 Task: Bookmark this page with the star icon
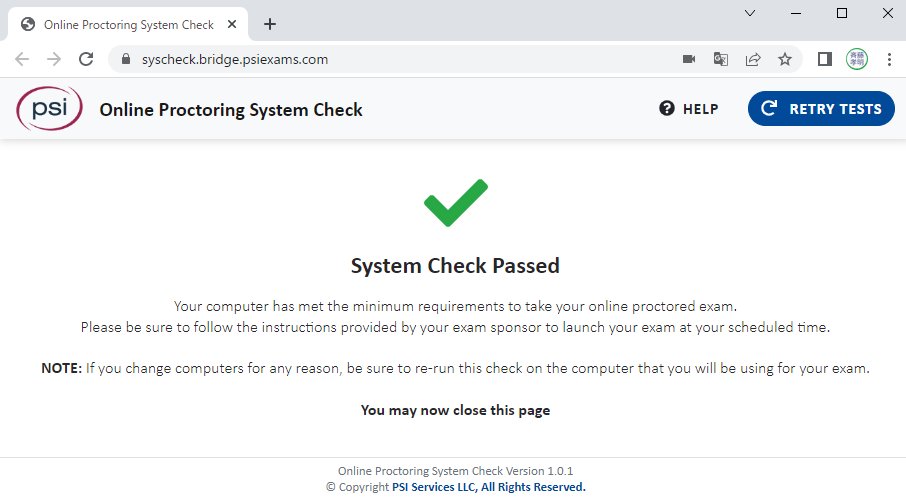(x=785, y=59)
